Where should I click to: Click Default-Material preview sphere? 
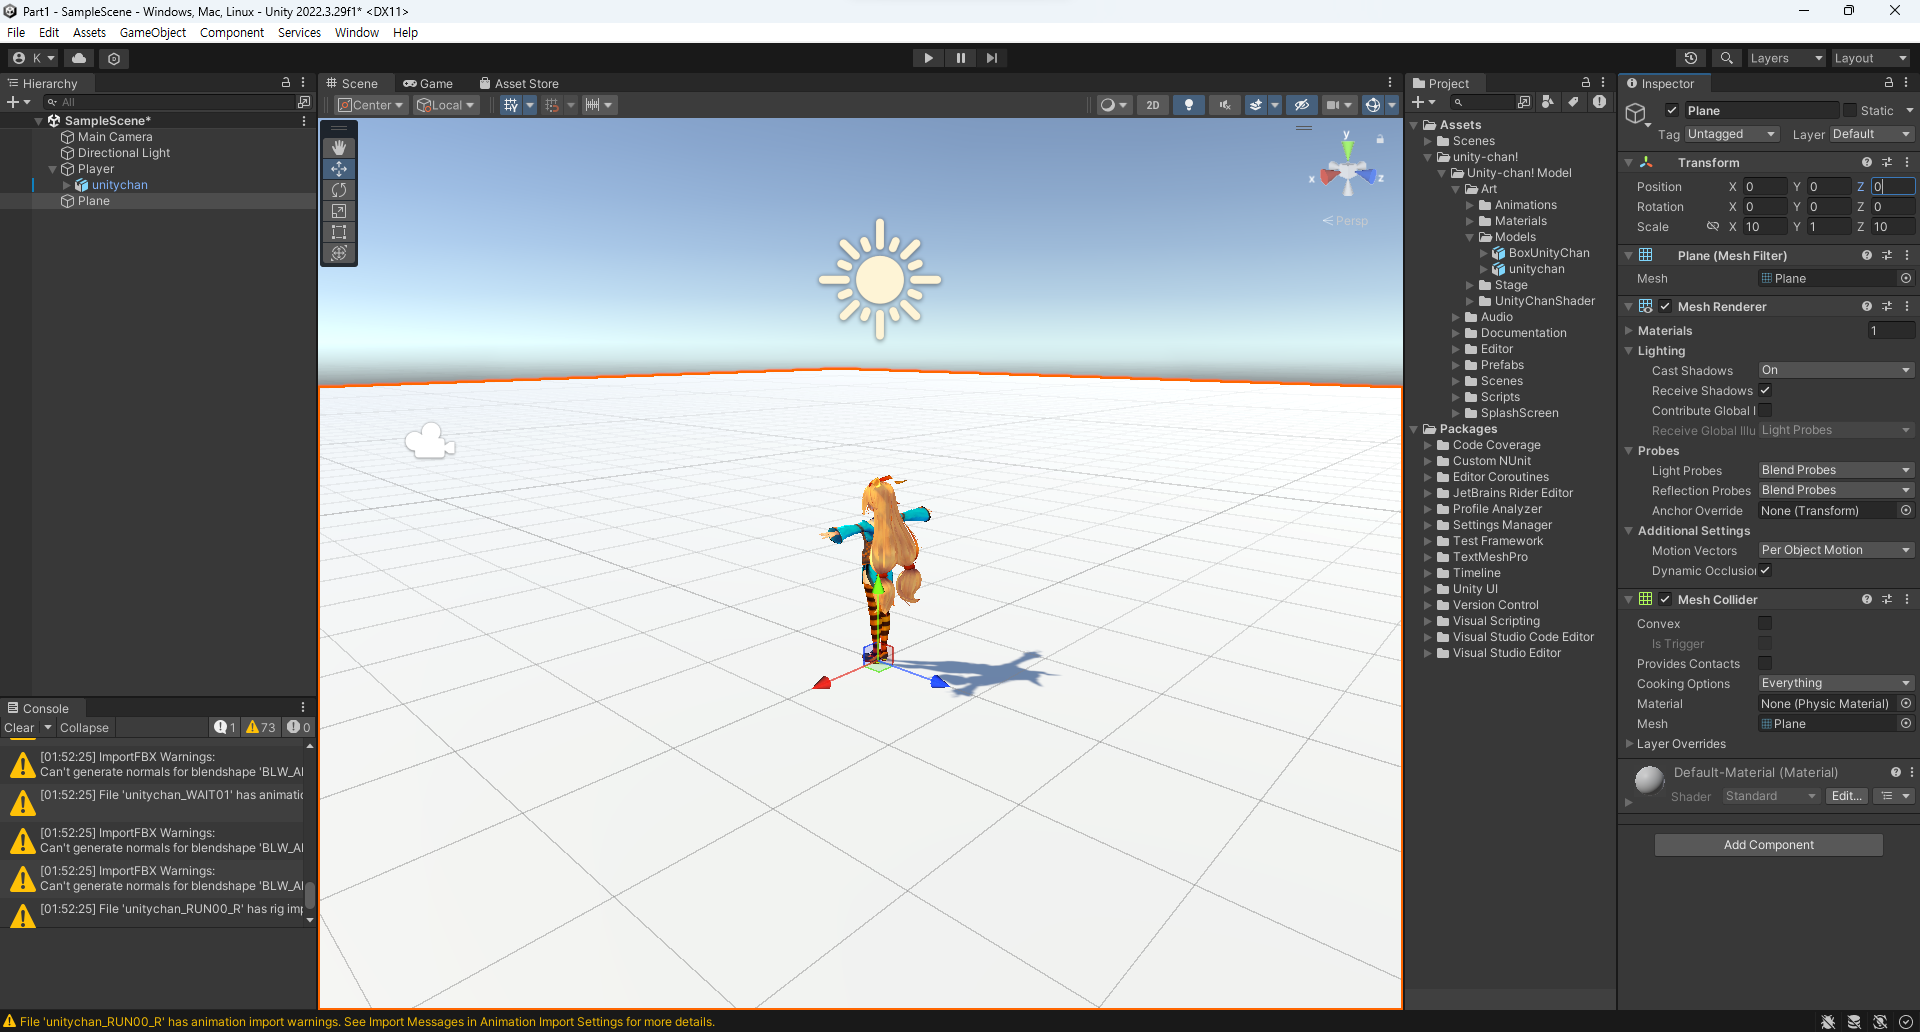(1649, 779)
